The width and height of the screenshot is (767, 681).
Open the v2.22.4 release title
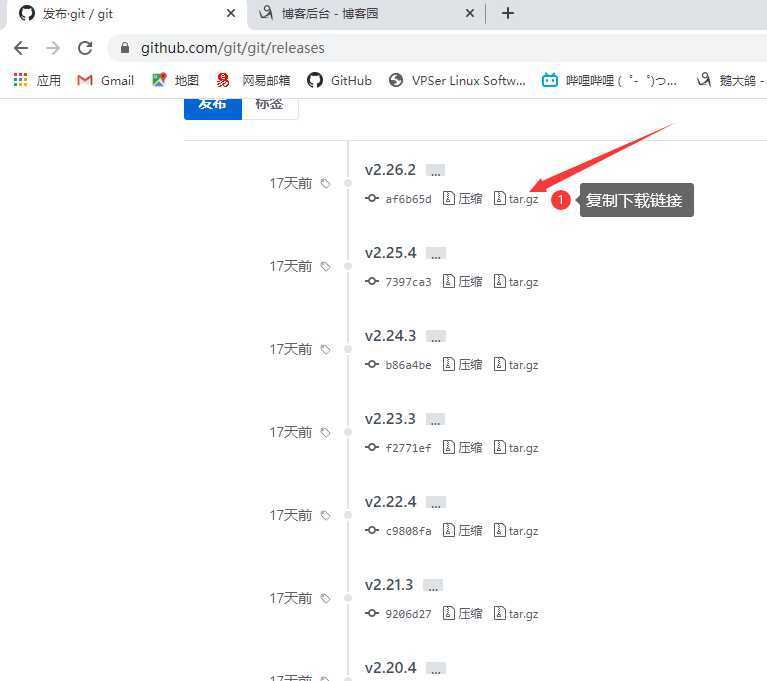coord(390,502)
